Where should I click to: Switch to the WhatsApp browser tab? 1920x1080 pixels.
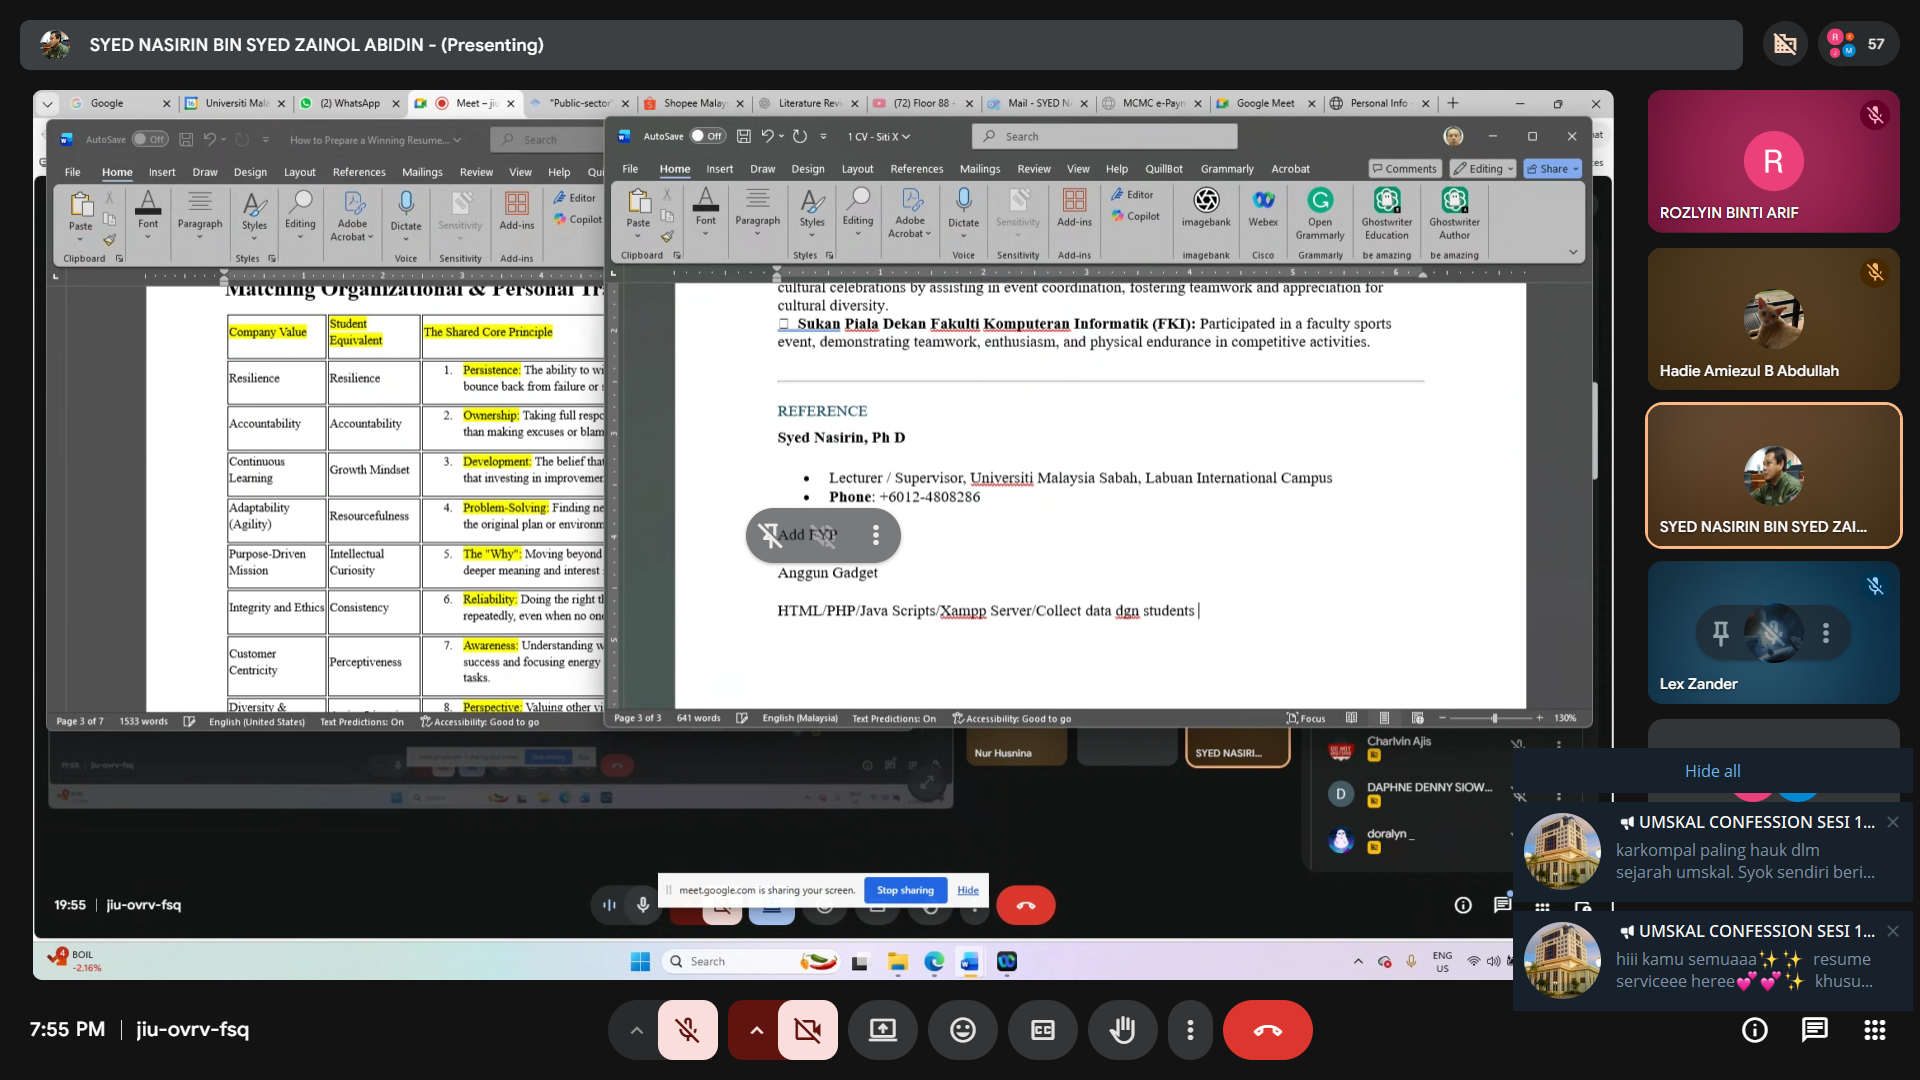point(350,103)
